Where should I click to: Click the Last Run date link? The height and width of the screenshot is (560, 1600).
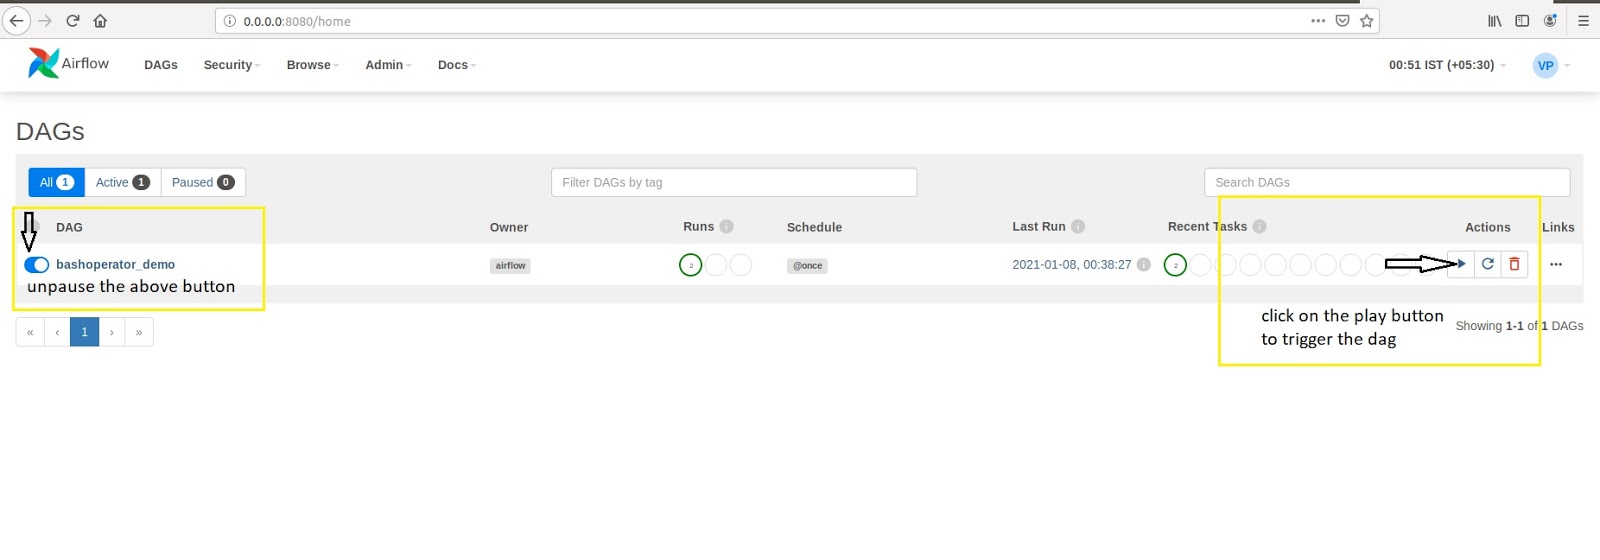(1071, 265)
